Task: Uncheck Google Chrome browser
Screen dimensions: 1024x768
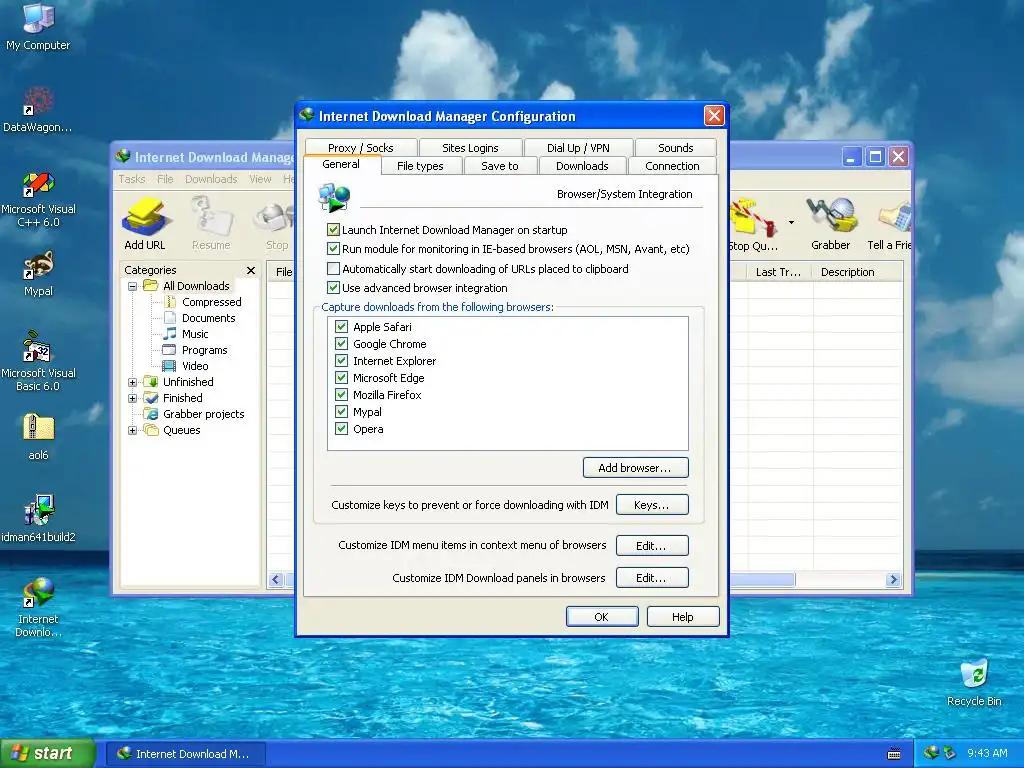Action: point(341,344)
